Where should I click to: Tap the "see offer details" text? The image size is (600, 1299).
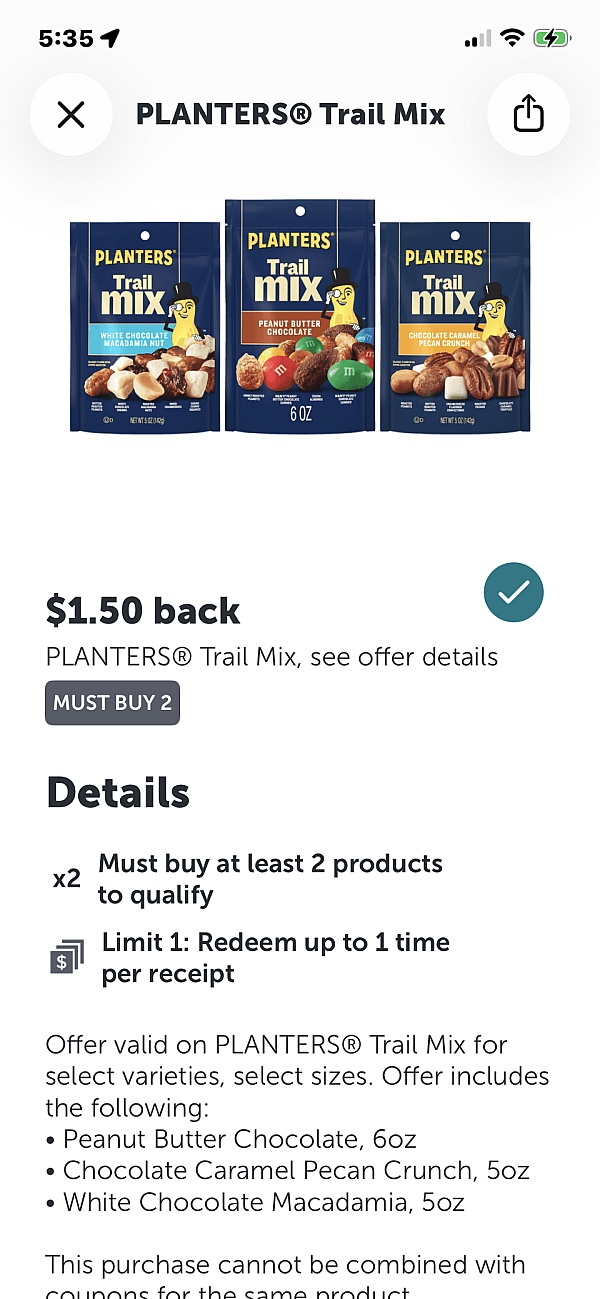[x=404, y=657]
